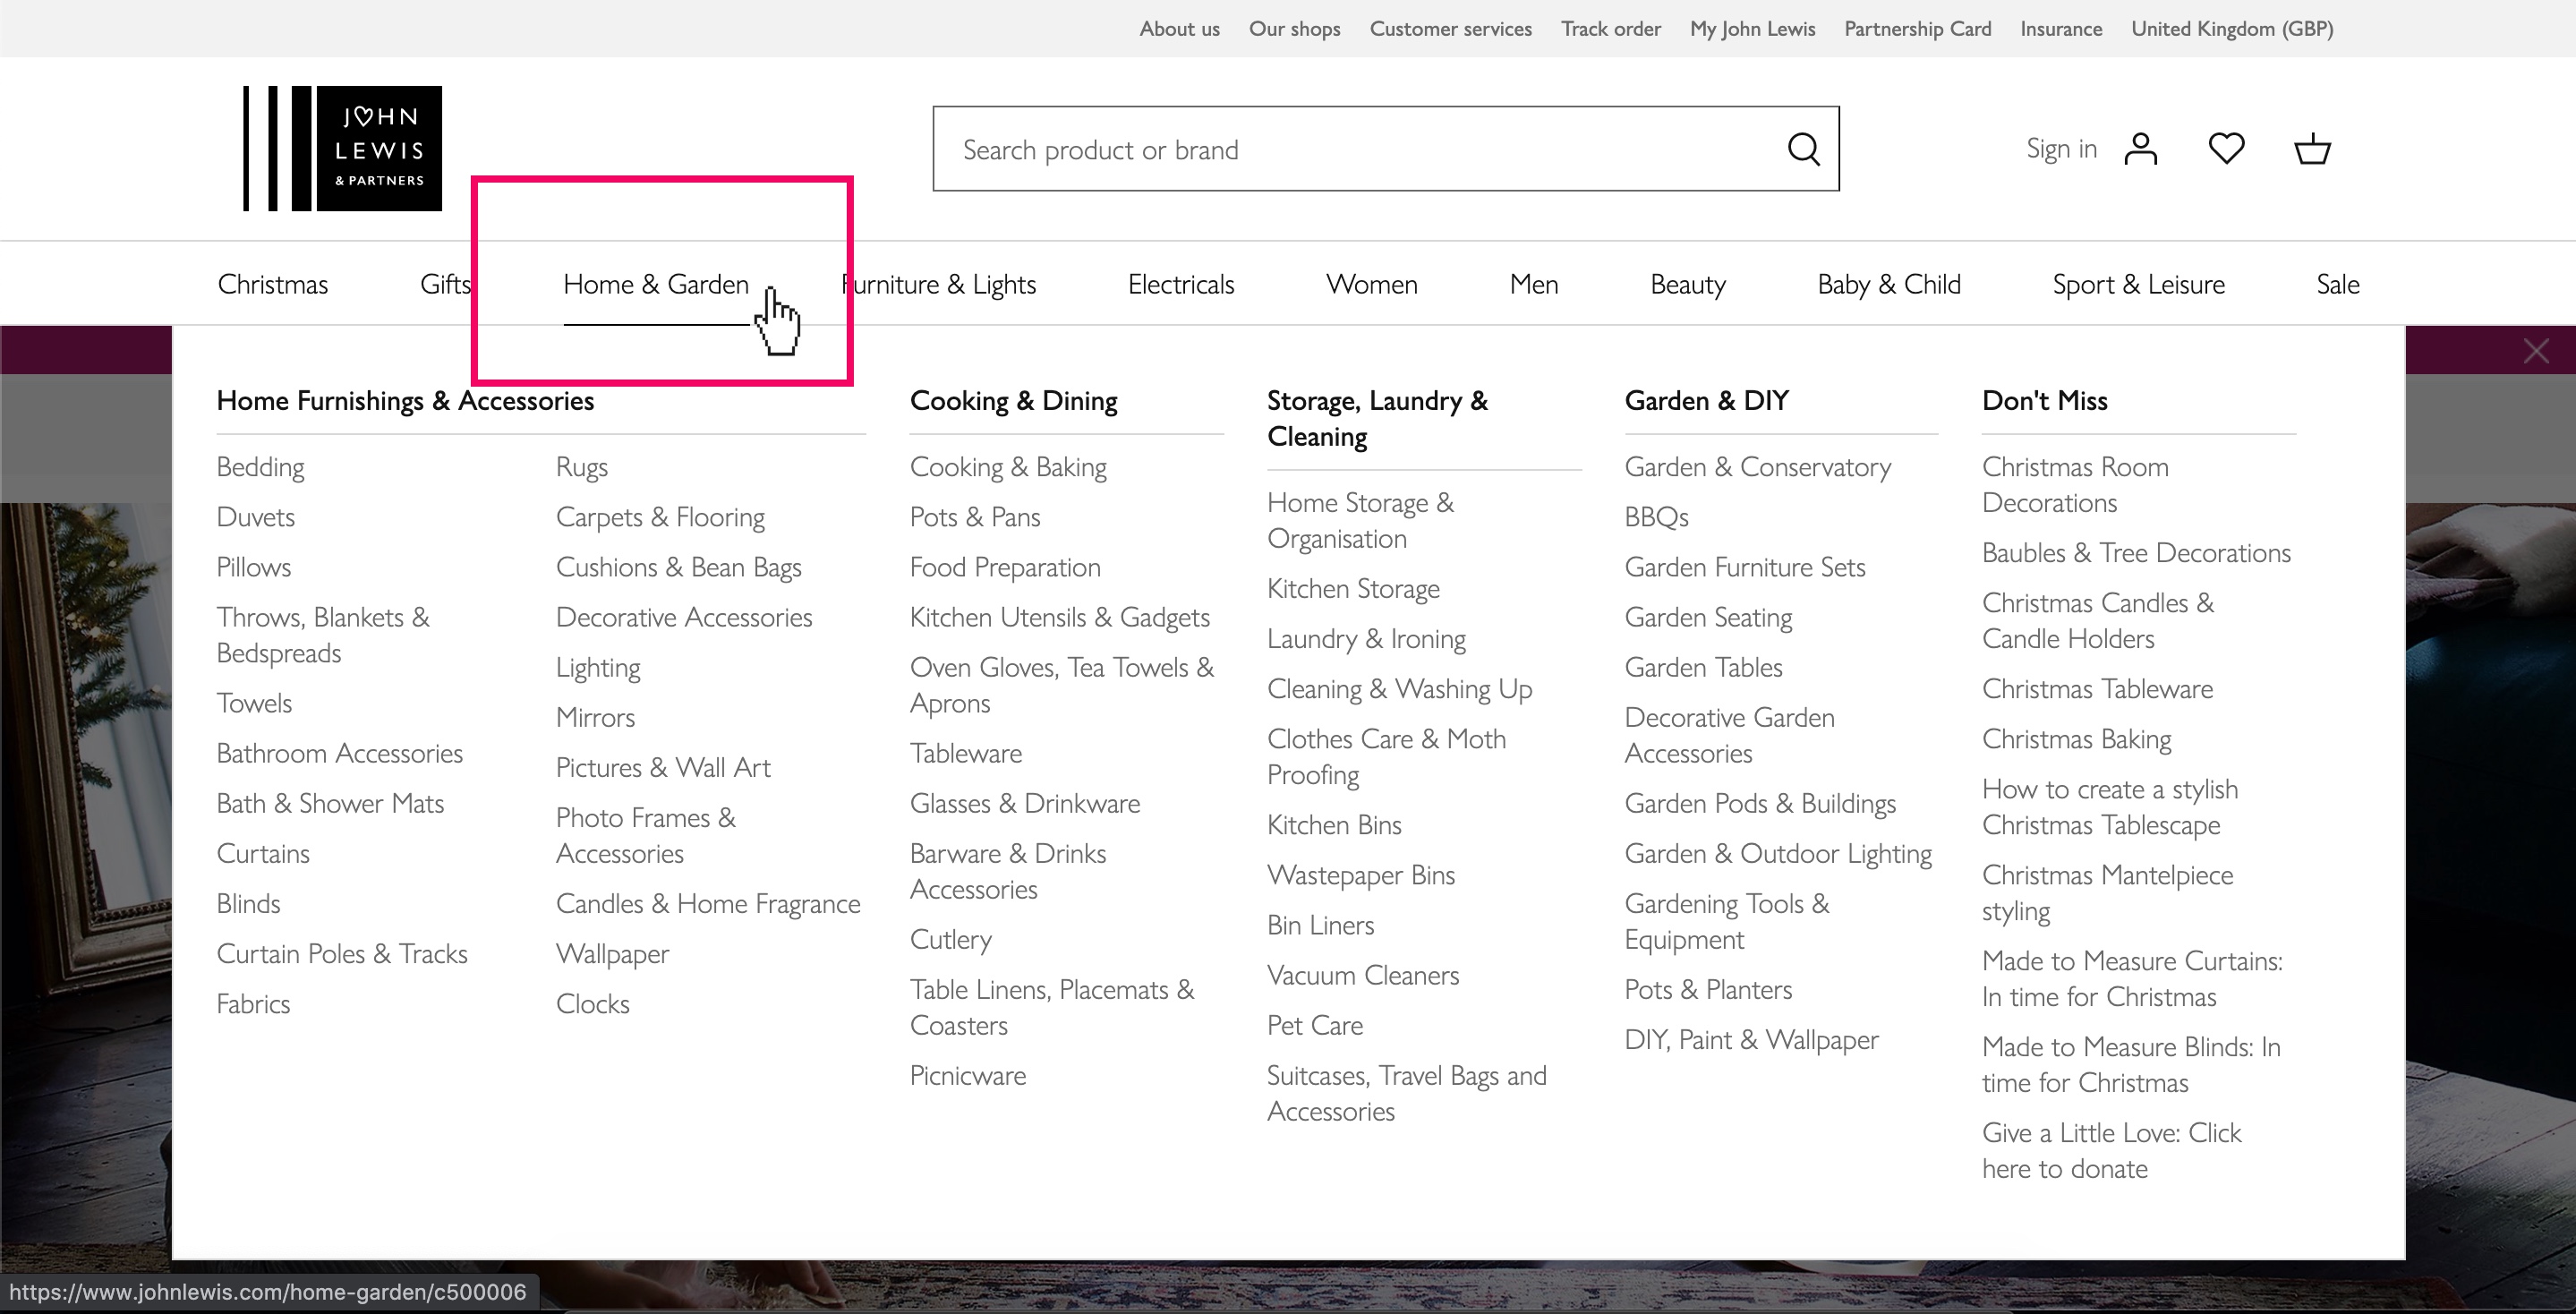Open the Christmas Baking link
Screen dimensions: 2576x1314
coord(2077,738)
